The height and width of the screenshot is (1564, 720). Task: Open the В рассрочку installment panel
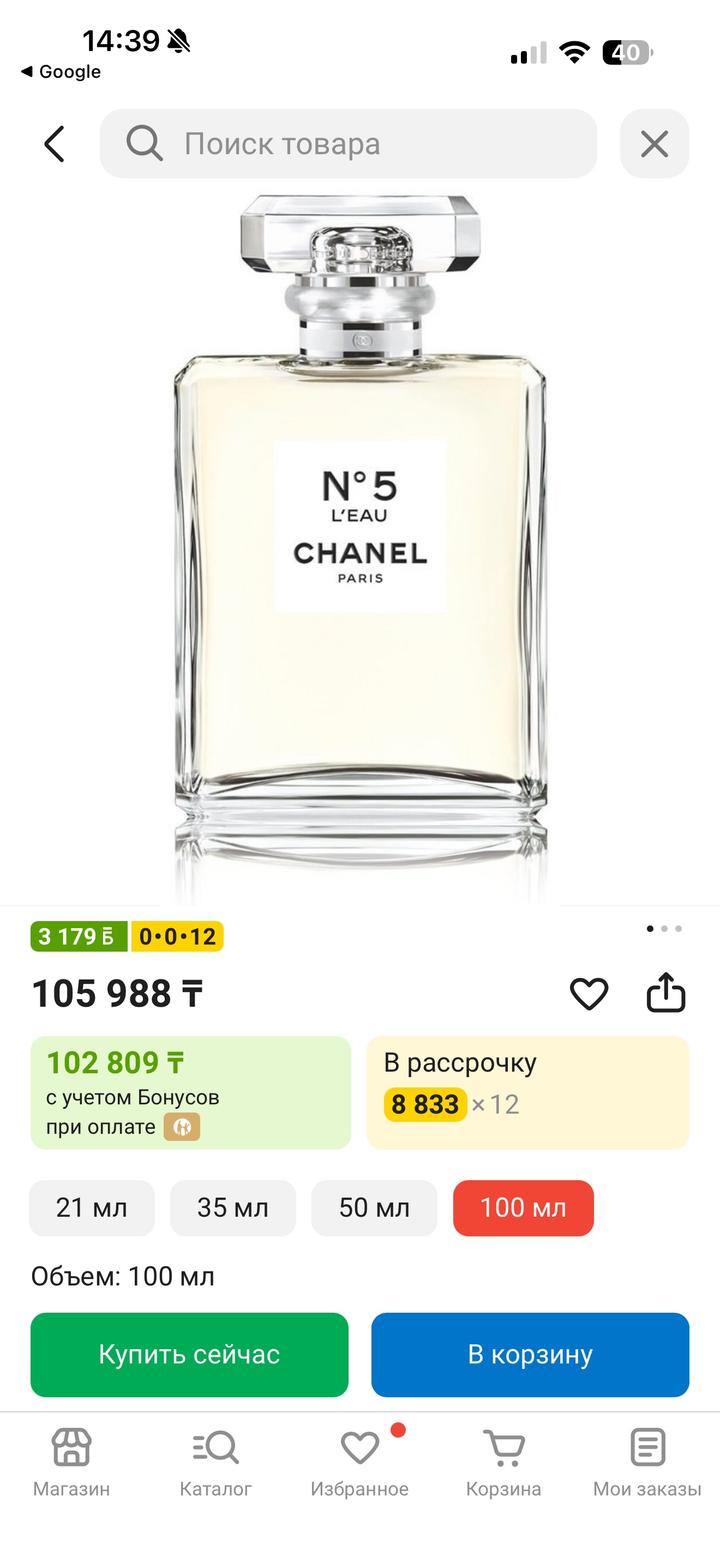527,1092
